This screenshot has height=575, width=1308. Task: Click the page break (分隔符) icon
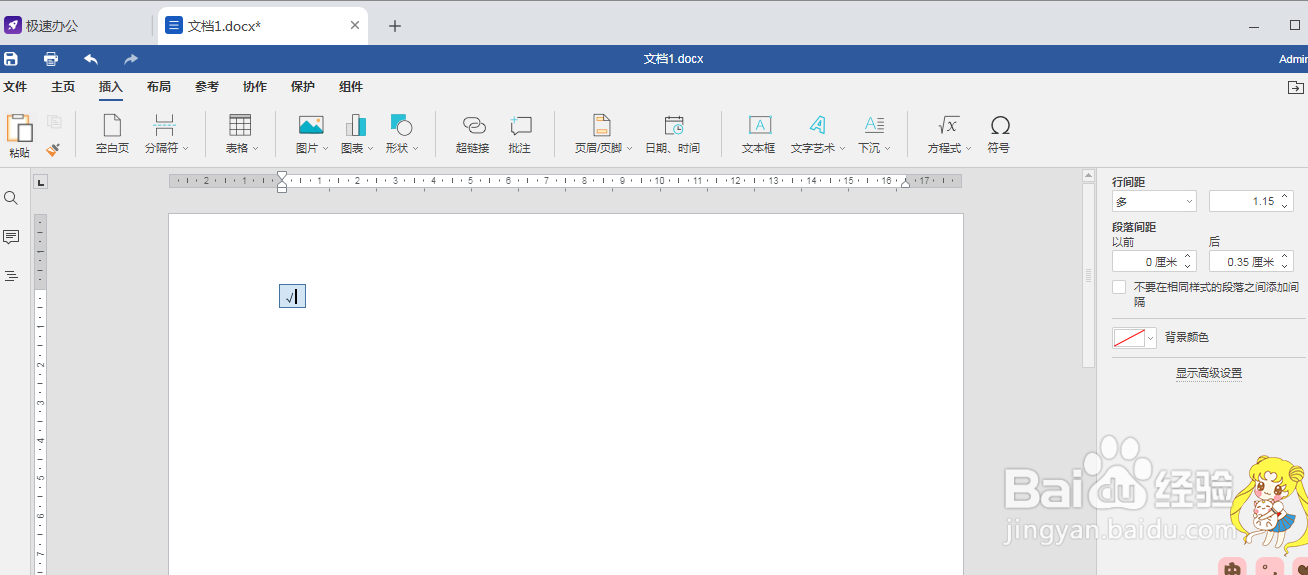click(165, 125)
